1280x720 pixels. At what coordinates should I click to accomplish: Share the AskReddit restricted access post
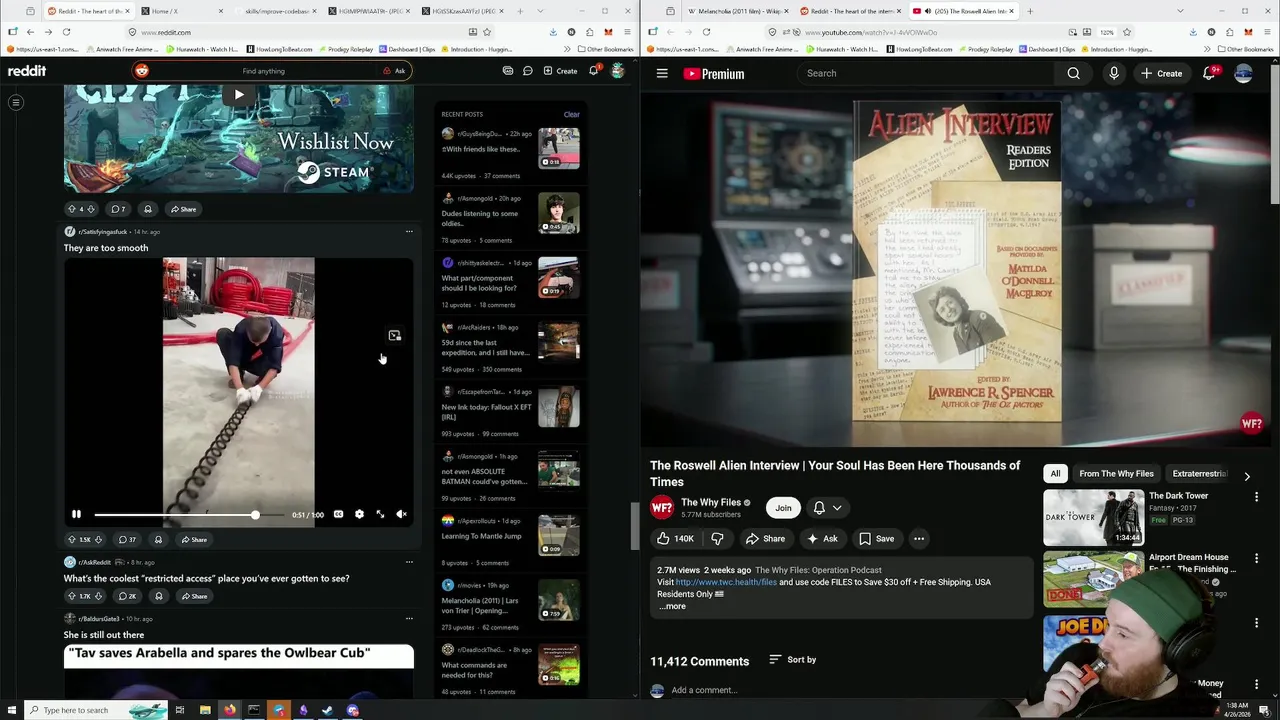193,596
